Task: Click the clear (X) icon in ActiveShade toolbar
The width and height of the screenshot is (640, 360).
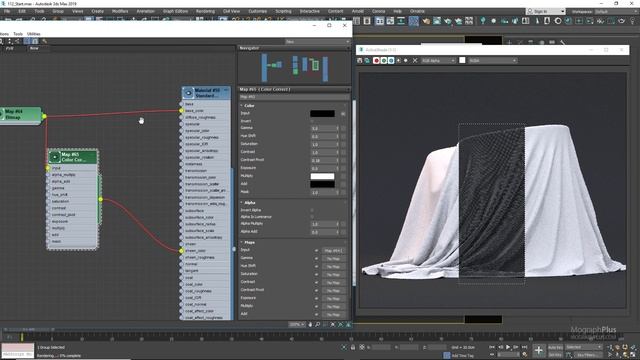Action: (x=415, y=60)
